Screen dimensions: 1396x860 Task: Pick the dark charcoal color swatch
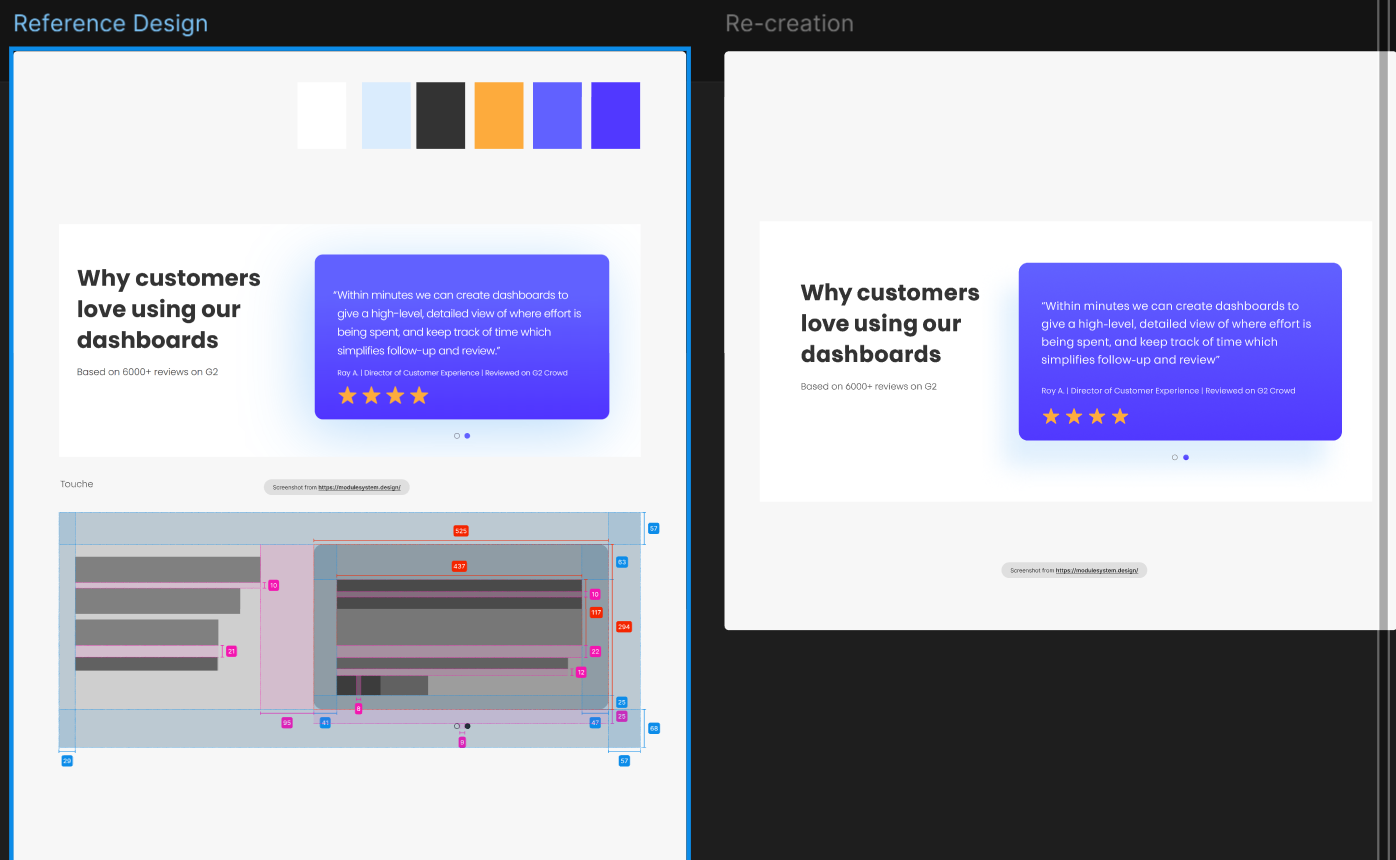[441, 115]
